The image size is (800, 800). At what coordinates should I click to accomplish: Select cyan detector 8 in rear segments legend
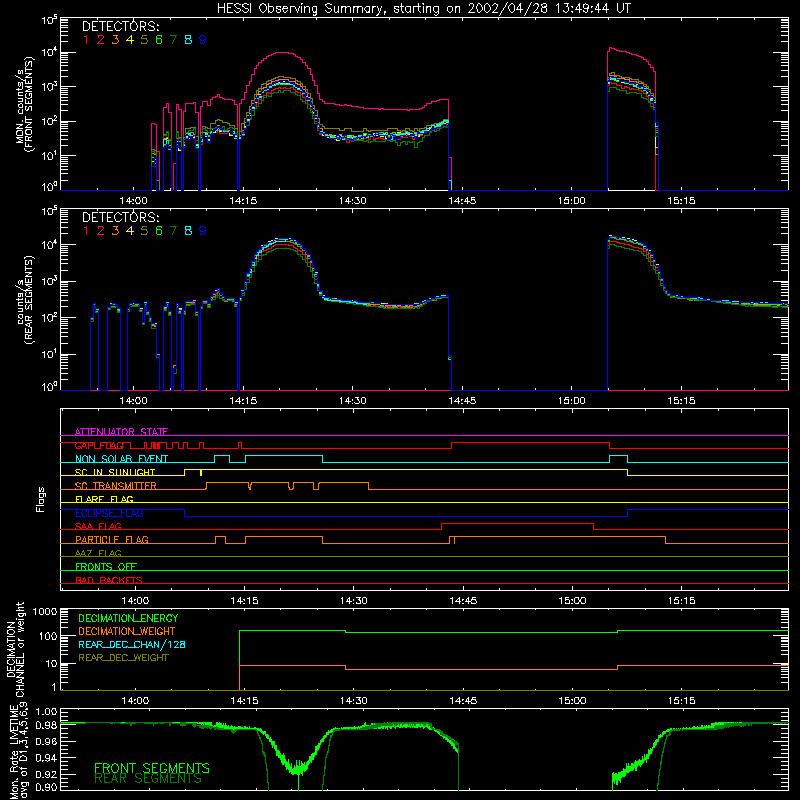coord(188,231)
